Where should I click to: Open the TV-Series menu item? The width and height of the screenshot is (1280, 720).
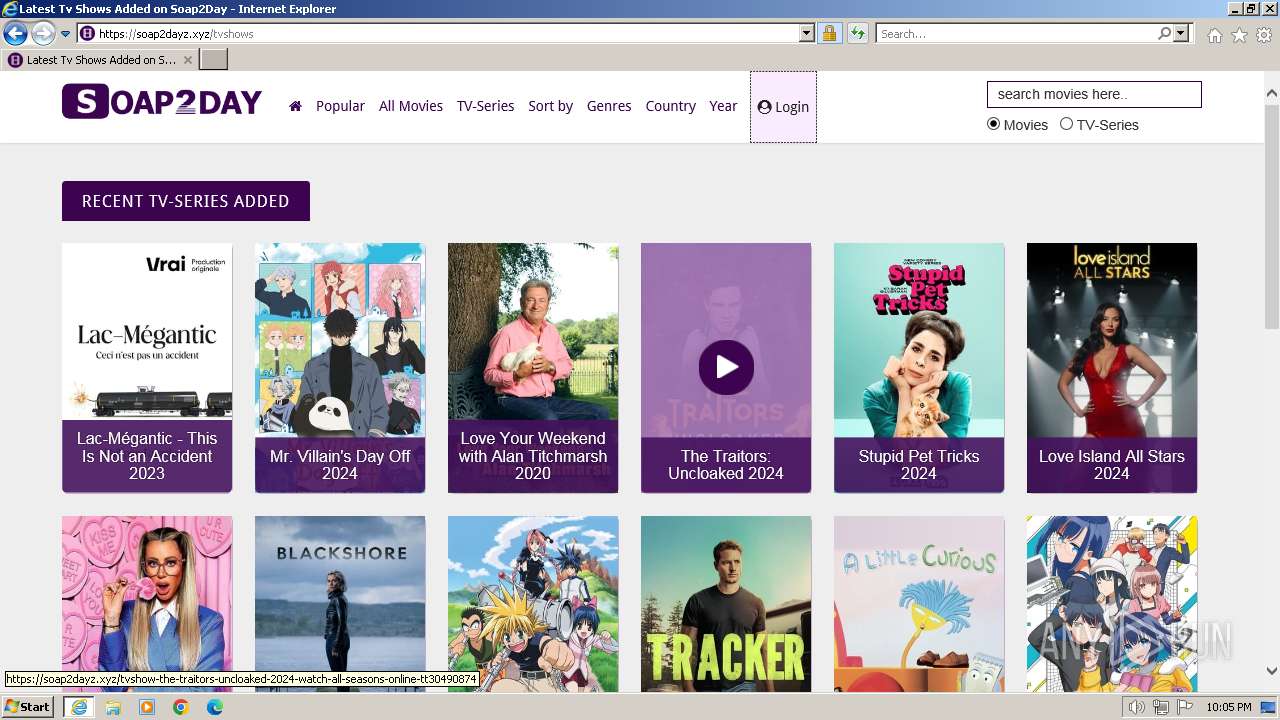pos(485,106)
